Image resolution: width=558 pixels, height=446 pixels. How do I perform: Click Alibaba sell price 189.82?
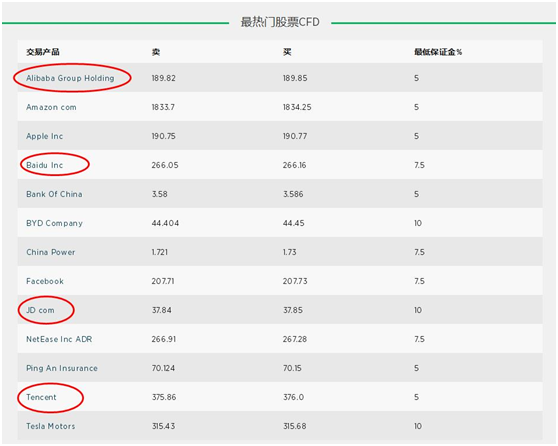[164, 78]
